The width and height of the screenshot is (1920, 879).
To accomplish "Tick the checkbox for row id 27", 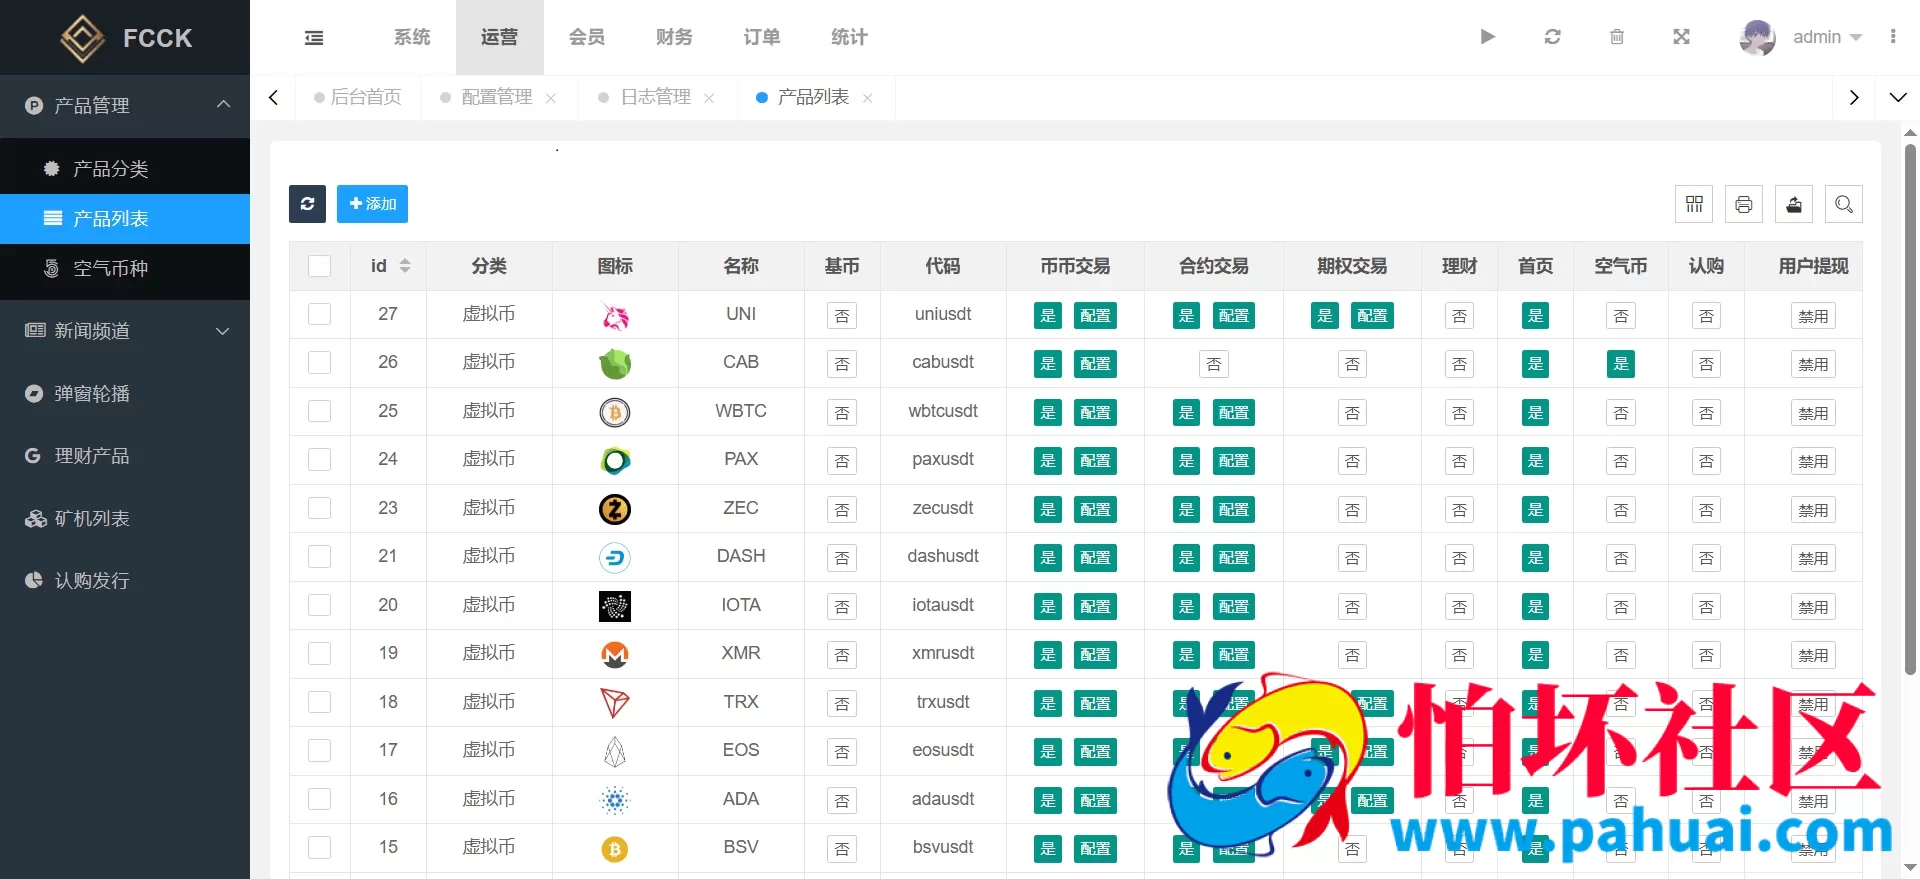I will click(319, 314).
